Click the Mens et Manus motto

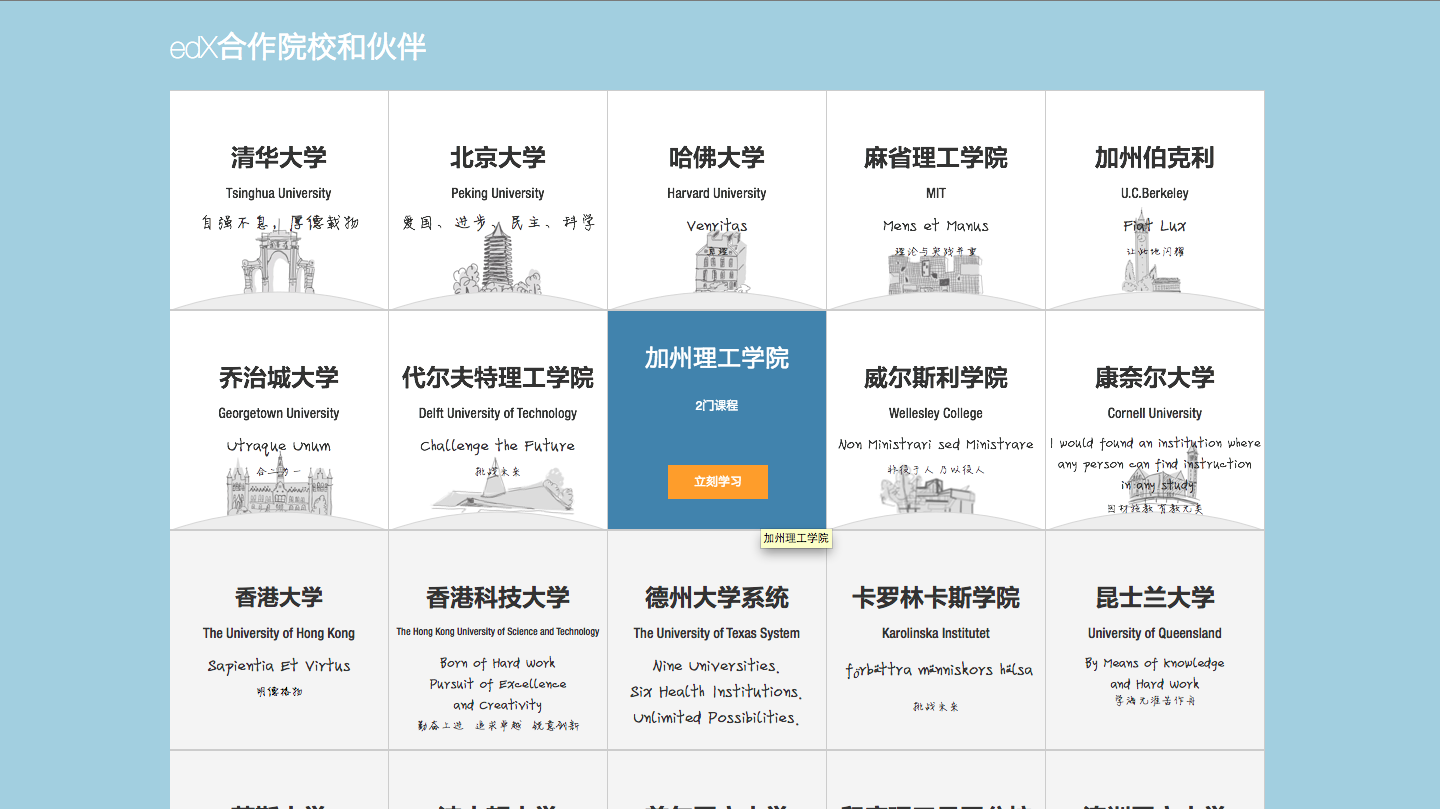pyautogui.click(x=936, y=226)
